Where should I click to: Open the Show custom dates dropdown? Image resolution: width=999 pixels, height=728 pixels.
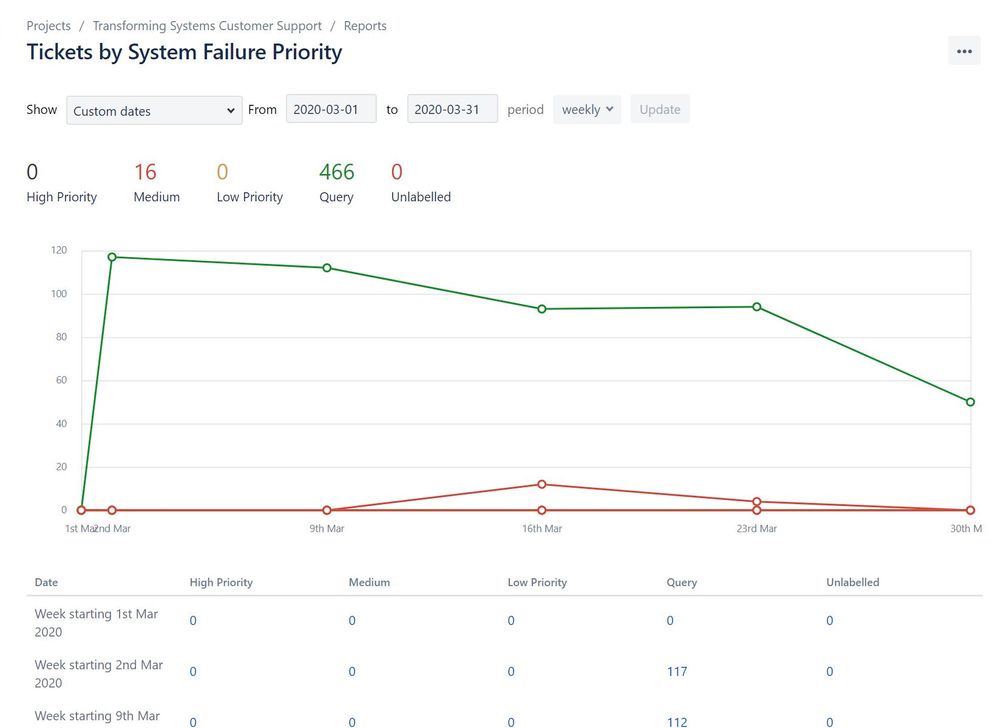click(154, 111)
